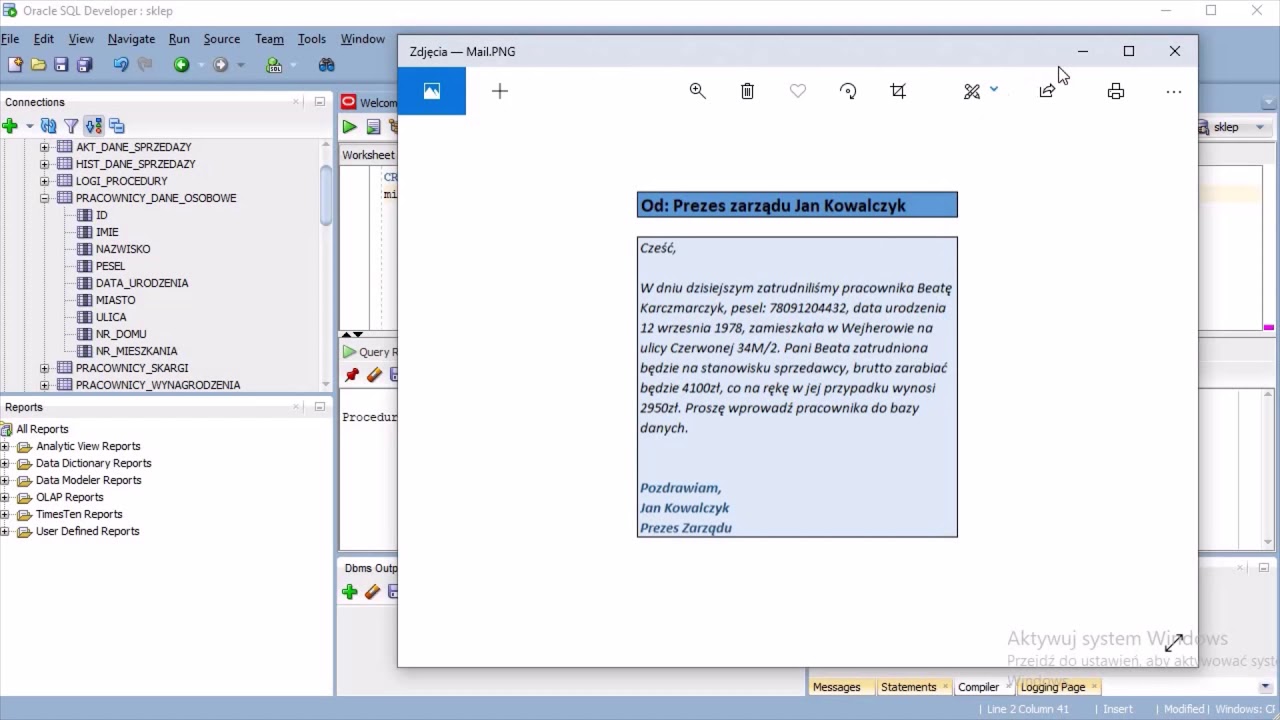Expand Analytic View Reports folder

(x=5, y=446)
